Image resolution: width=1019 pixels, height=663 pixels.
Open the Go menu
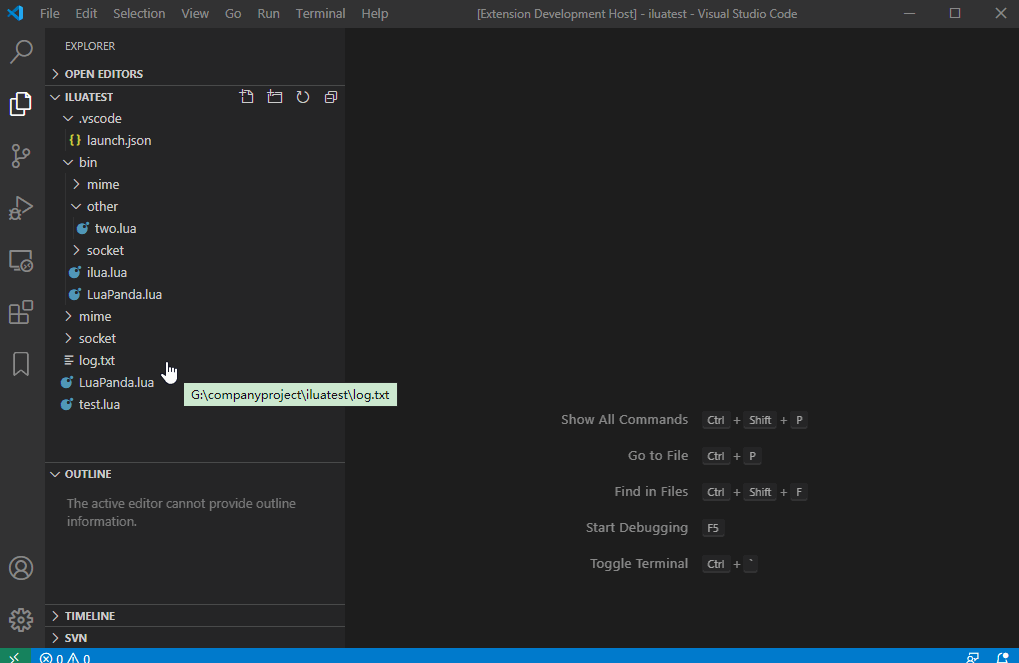click(x=233, y=14)
